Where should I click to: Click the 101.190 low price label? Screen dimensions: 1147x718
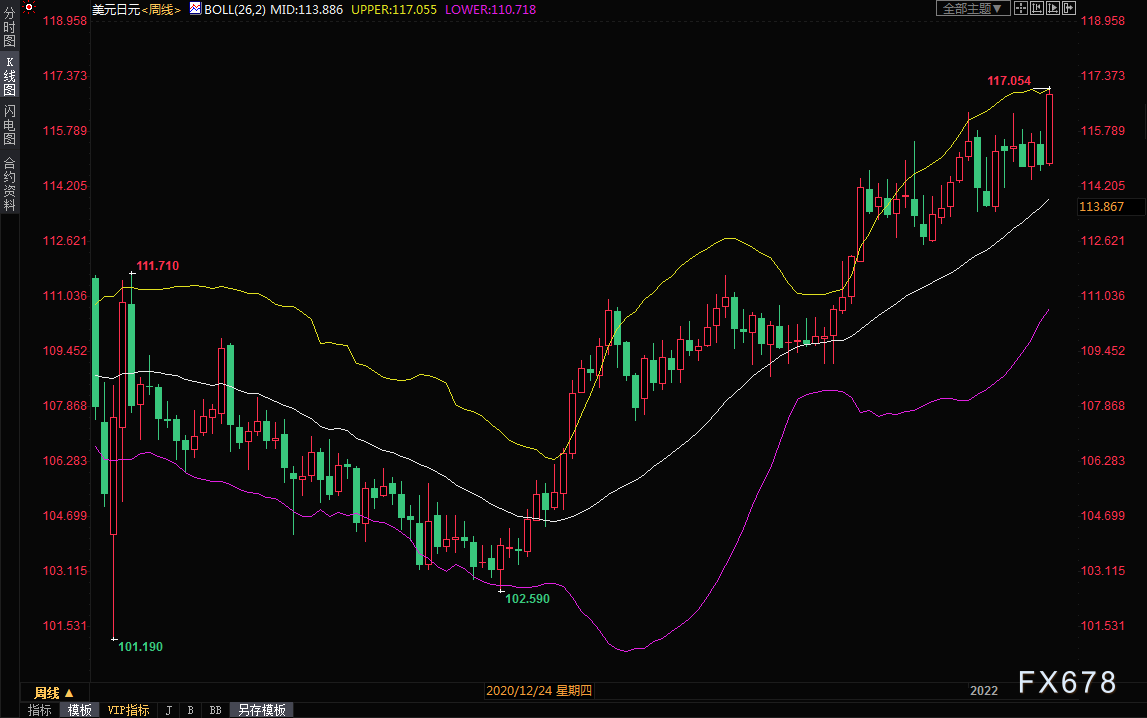(140, 647)
